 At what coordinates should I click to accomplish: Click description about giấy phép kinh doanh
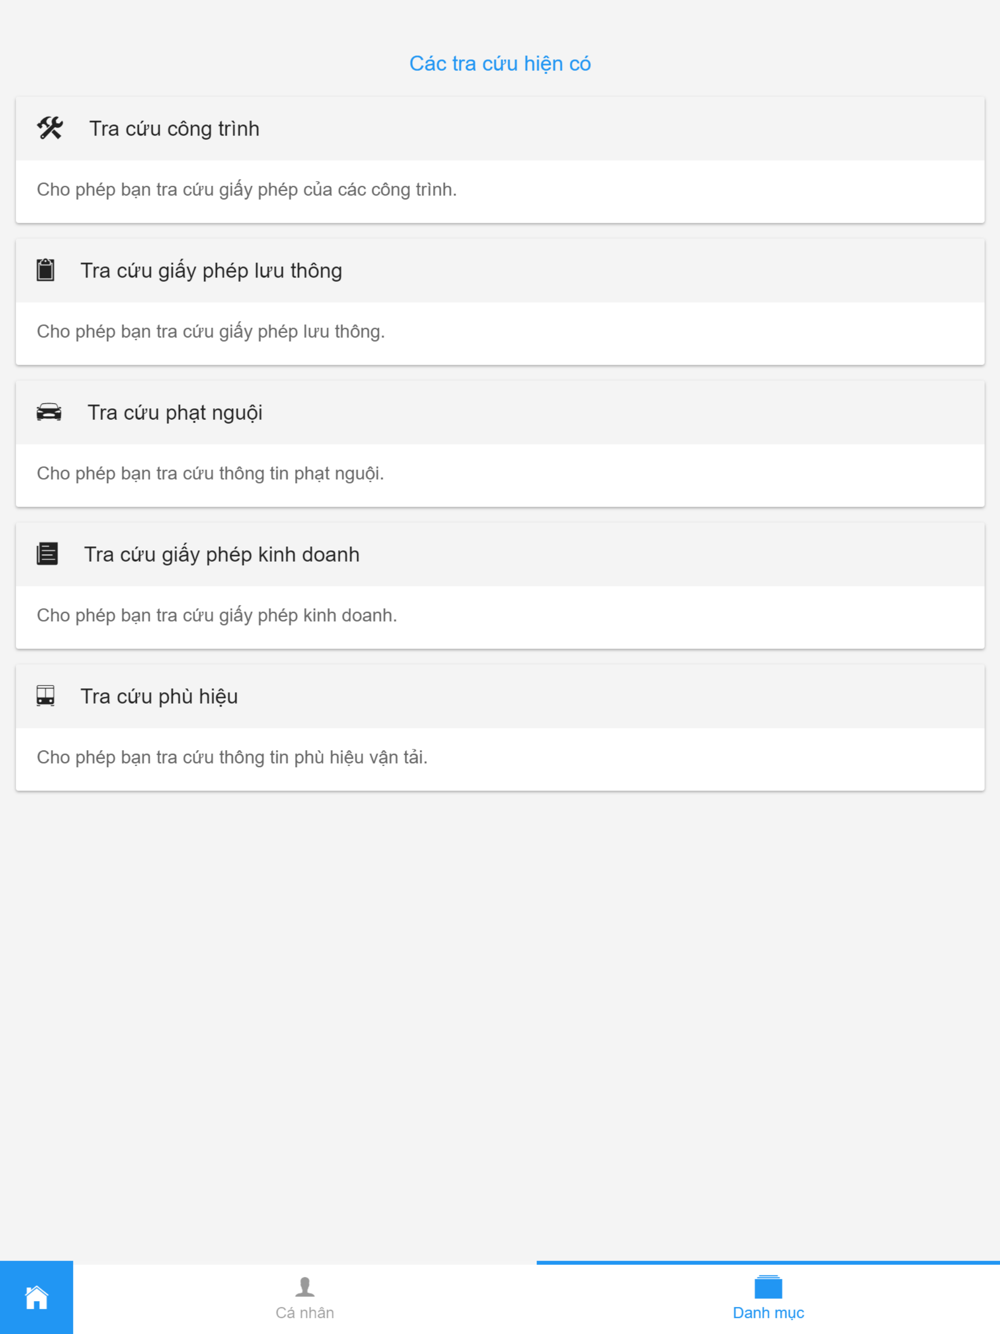click(217, 616)
